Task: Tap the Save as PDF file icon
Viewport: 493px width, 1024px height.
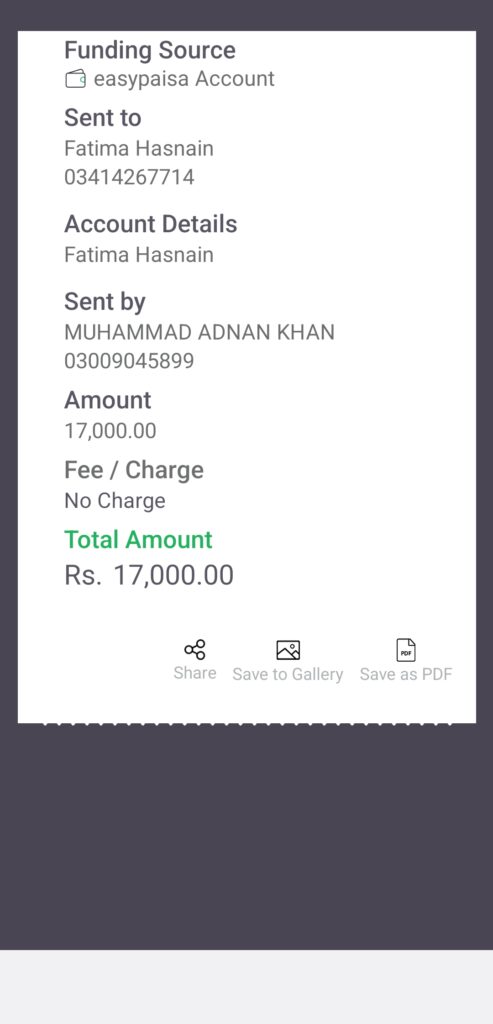Action: point(406,650)
